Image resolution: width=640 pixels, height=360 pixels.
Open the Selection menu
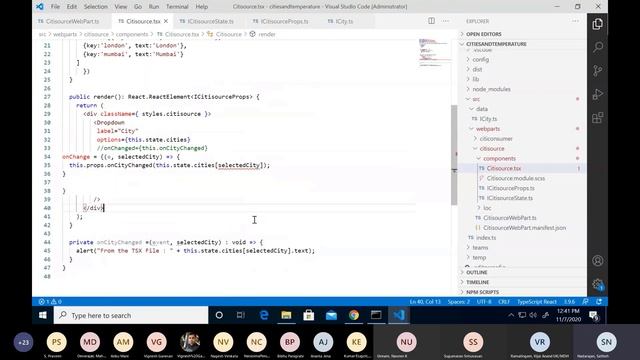point(96,7)
